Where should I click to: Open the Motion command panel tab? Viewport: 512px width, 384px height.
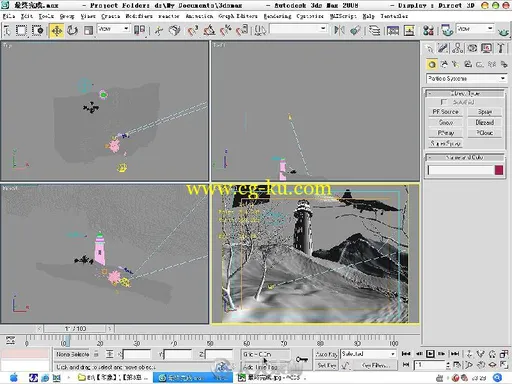pyautogui.click(x=472, y=49)
